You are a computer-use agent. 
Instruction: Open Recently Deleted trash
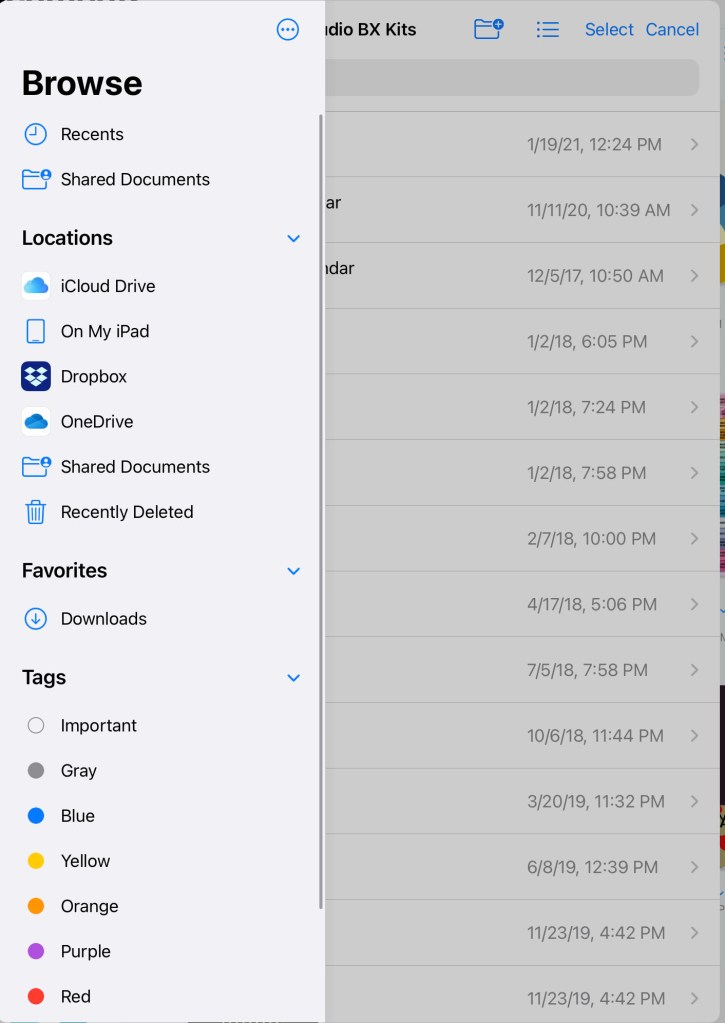coord(126,512)
